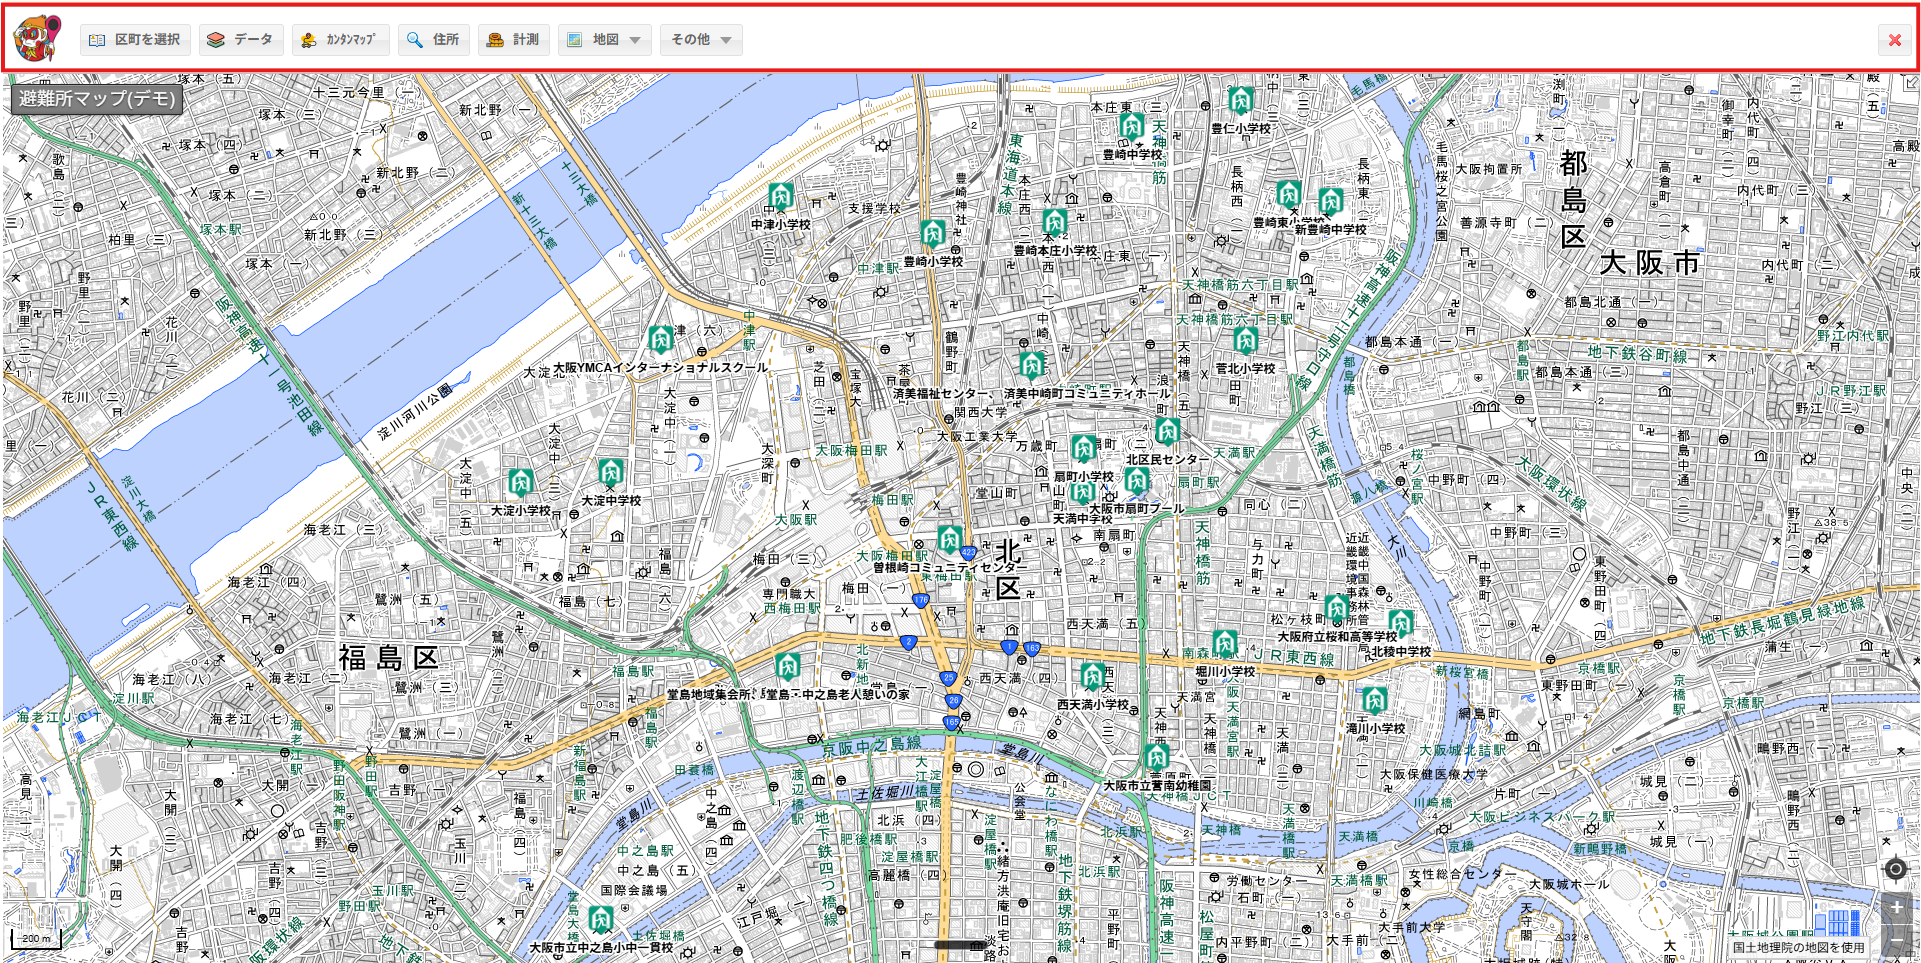The height and width of the screenshot is (963, 1921).
Task: Activate the 計測 measurement tool
Action: click(513, 40)
